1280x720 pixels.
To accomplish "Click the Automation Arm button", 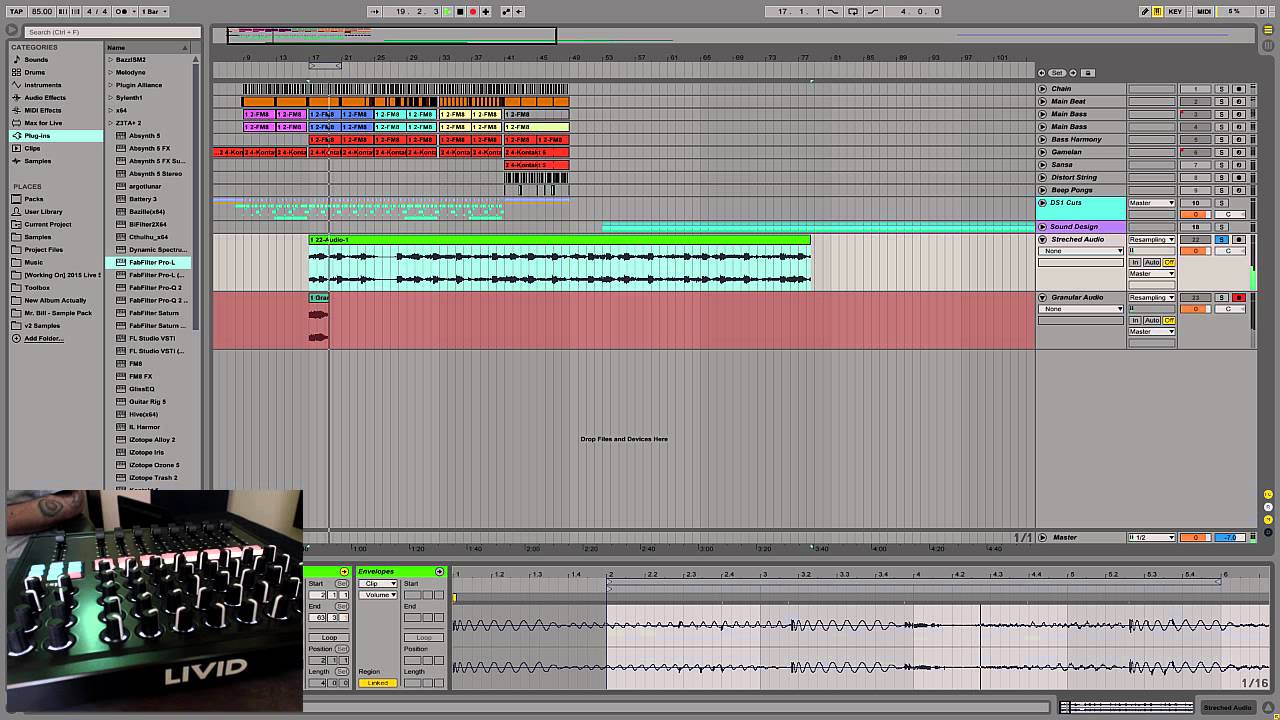I will 506,11.
